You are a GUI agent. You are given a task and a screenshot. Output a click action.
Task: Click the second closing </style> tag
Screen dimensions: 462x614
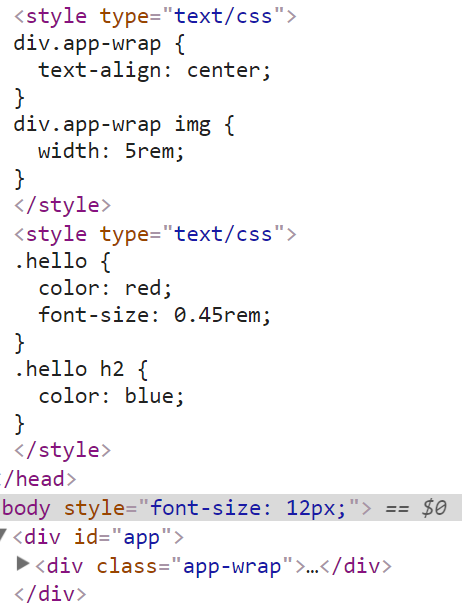[x=63, y=450]
